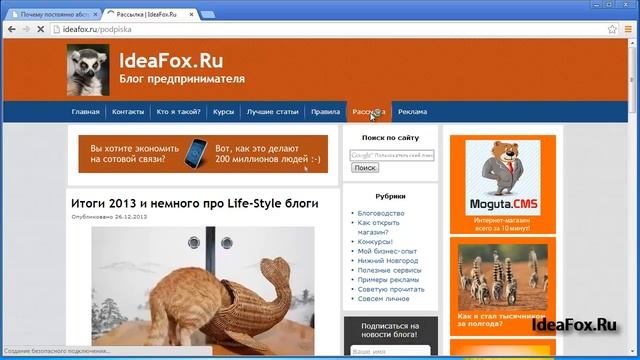The image size is (640, 360).
Task: Close the 'Рассылка | IdeaFox.Ru' tab
Action: (191, 14)
